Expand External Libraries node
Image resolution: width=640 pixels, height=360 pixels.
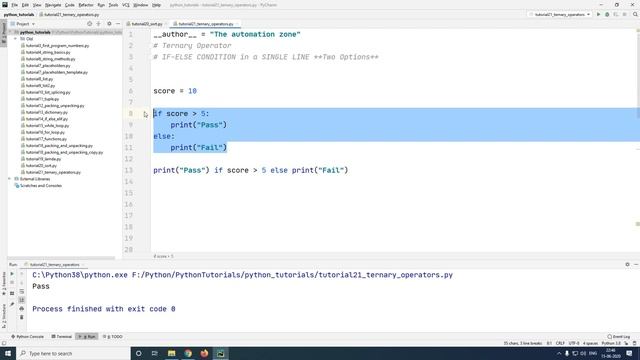(10, 179)
